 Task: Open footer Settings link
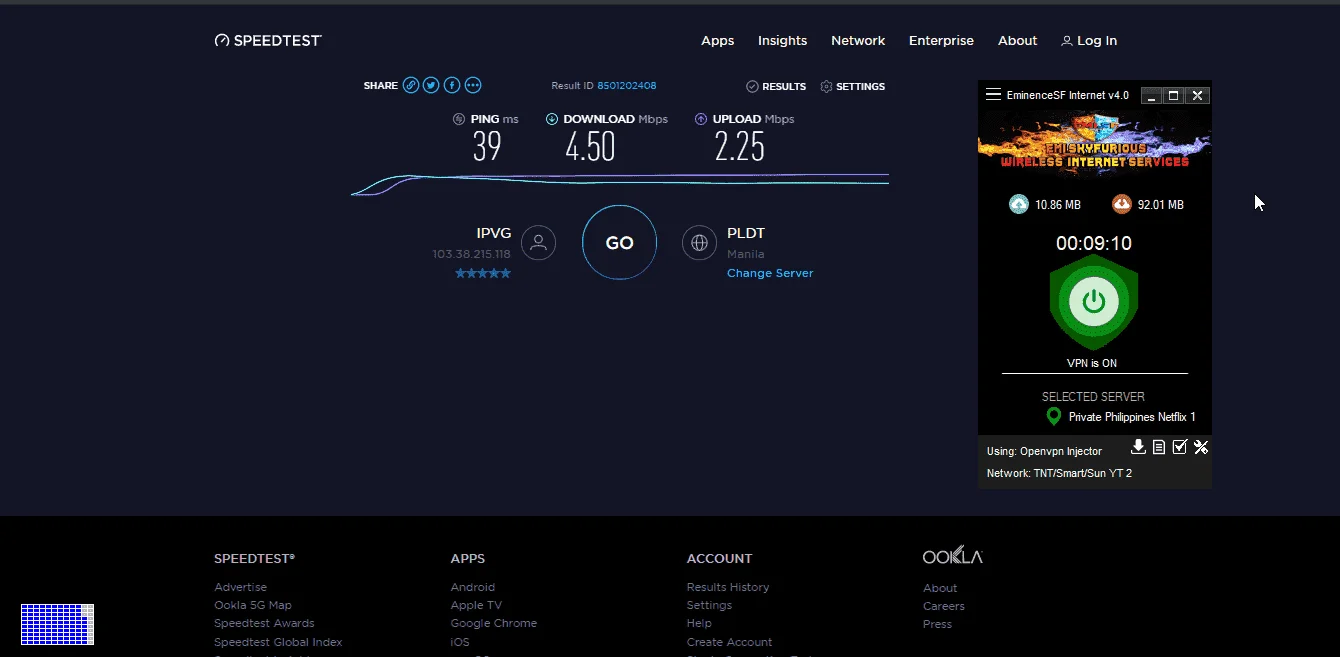(709, 605)
